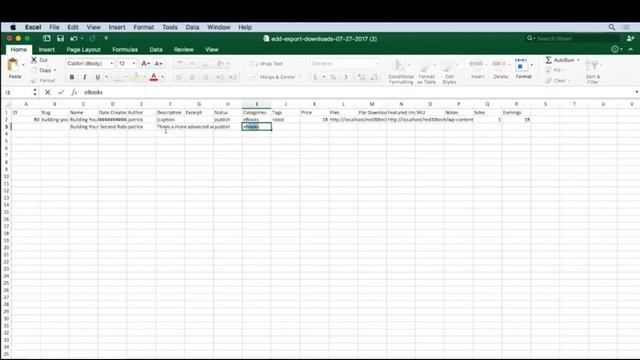Screen dimensions: 640x360
Task: Open the font name Calibri (Body) dropdown
Action: click(x=111, y=64)
